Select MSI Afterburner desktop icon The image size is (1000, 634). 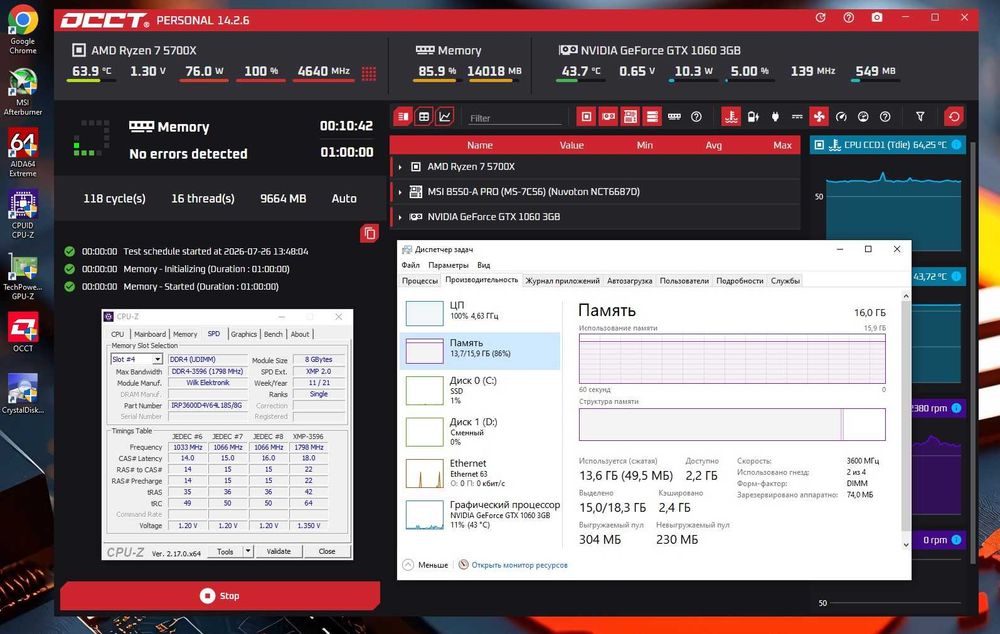[22, 91]
